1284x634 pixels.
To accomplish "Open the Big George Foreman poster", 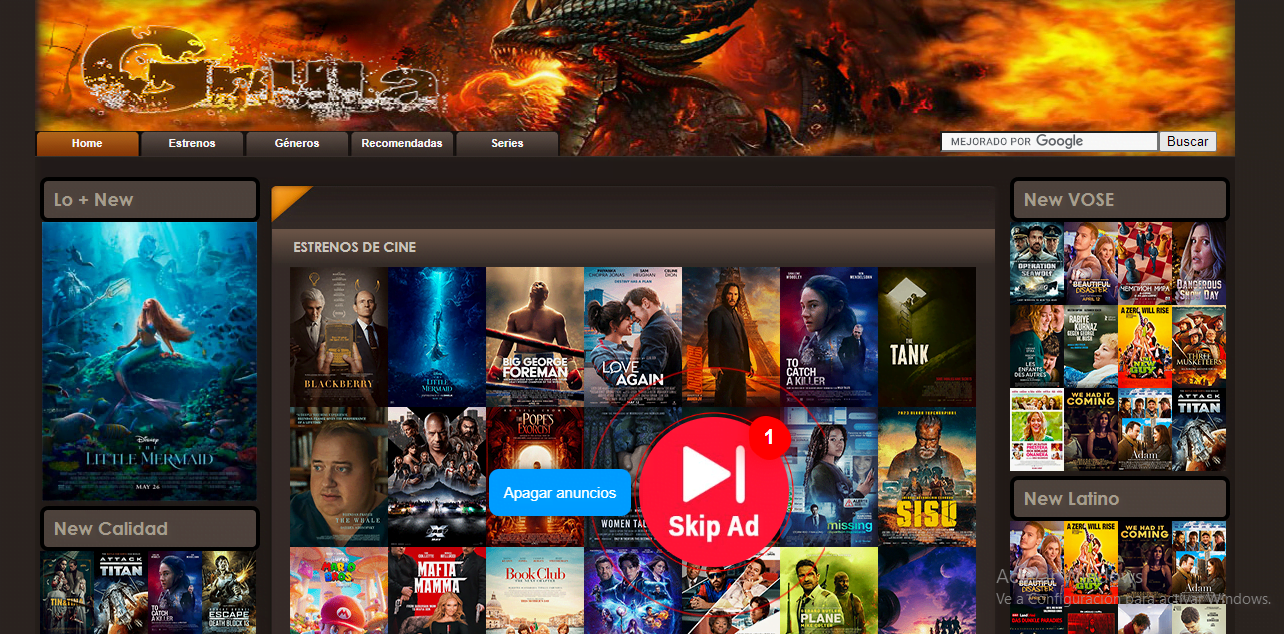I will click(x=535, y=336).
